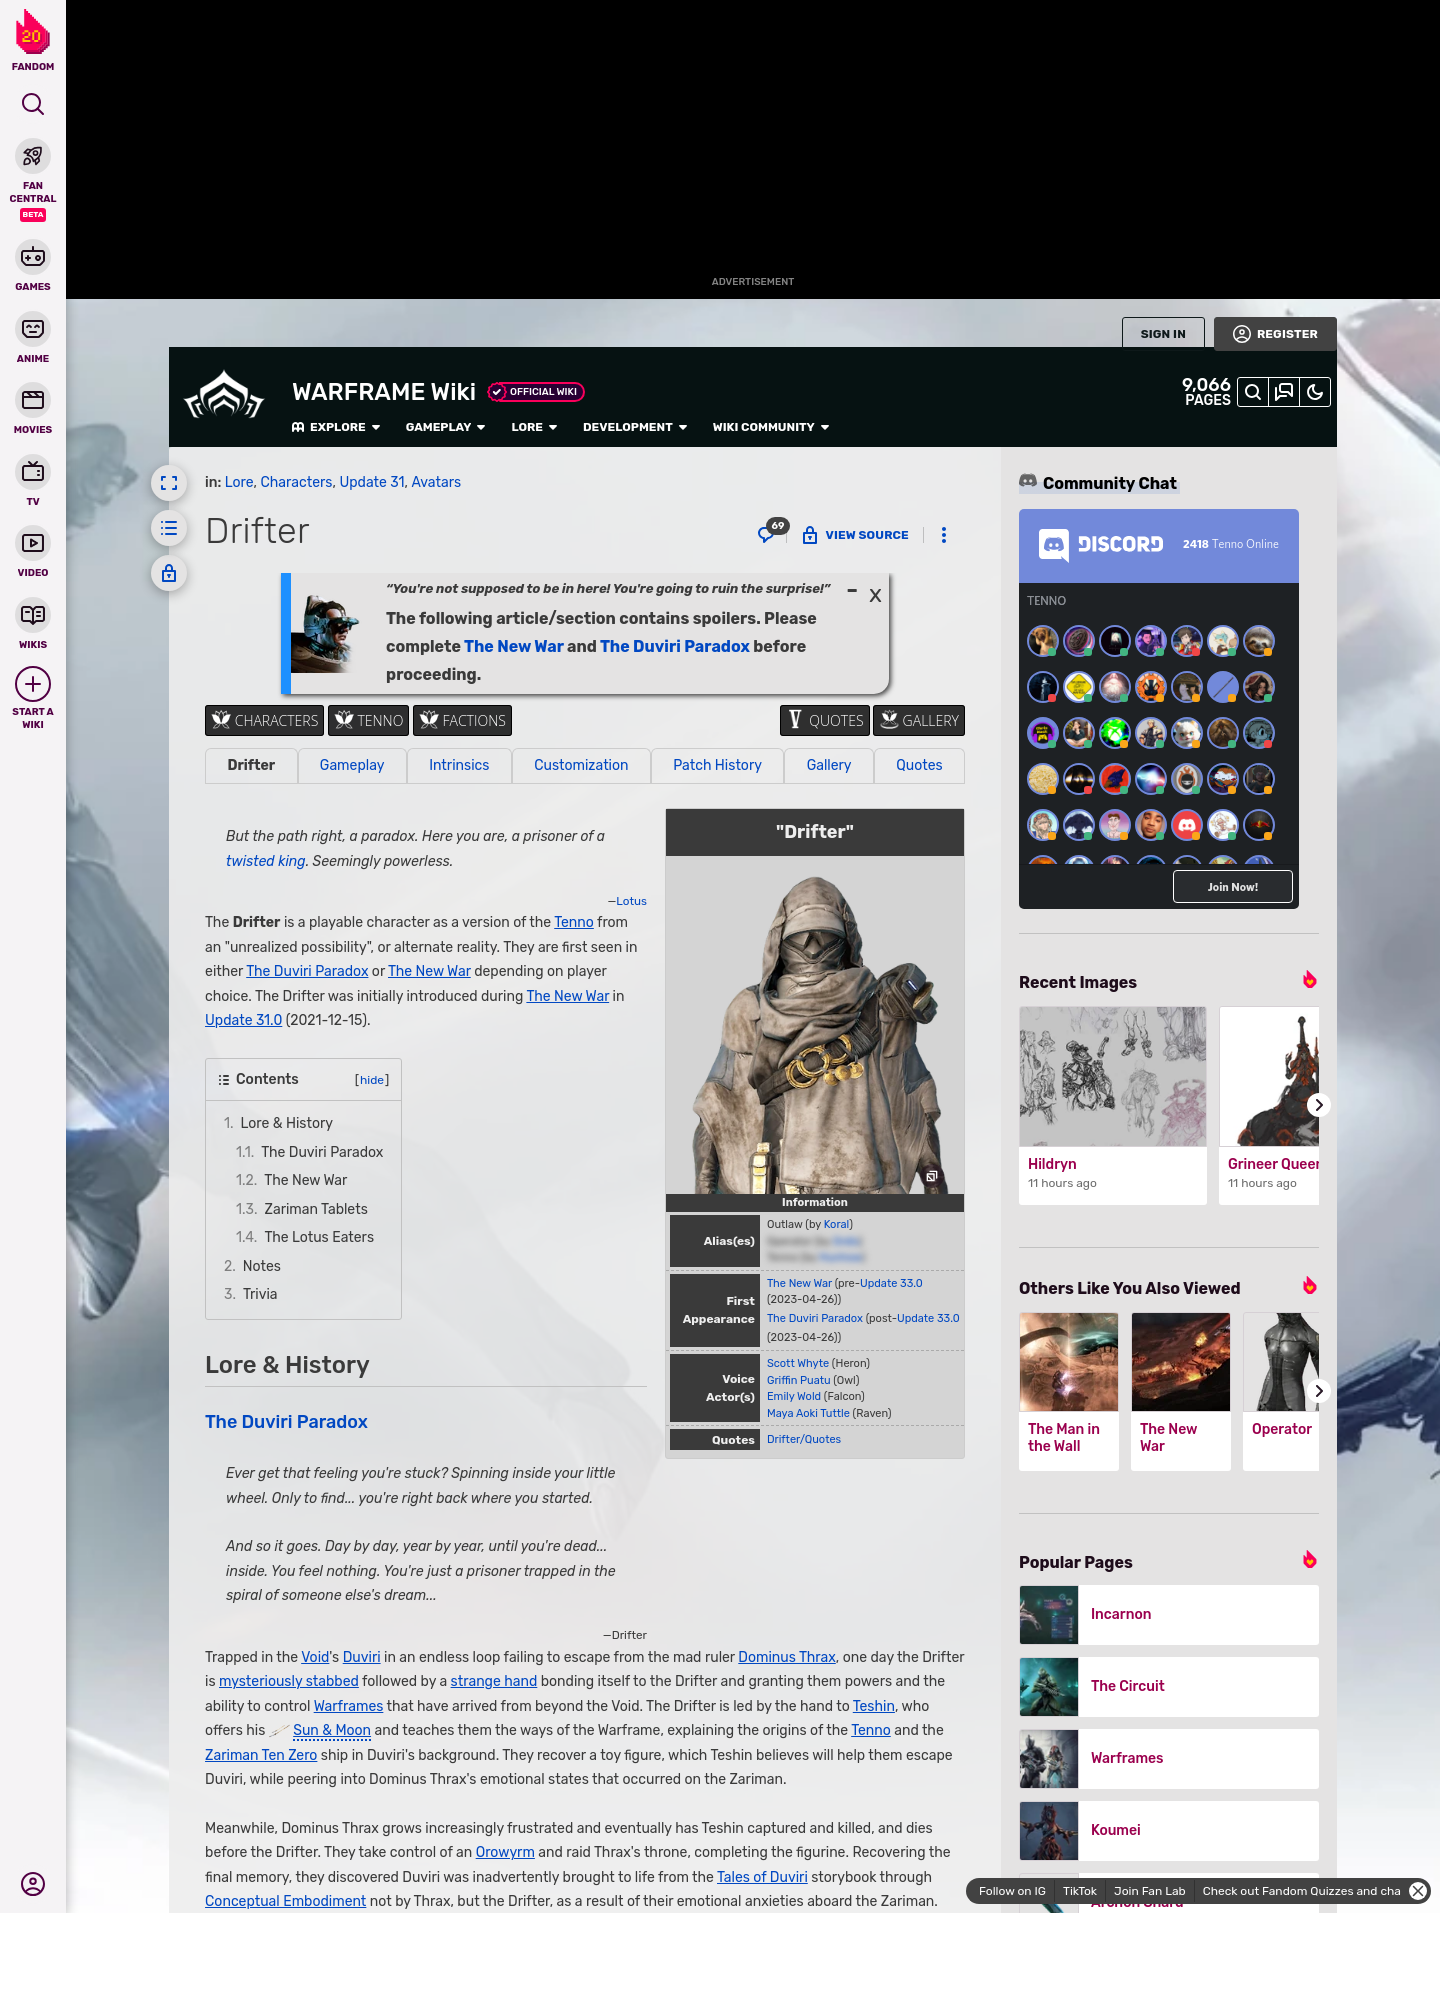Switch to the Intrinsics tab
The width and height of the screenshot is (1440, 2000).
click(459, 765)
